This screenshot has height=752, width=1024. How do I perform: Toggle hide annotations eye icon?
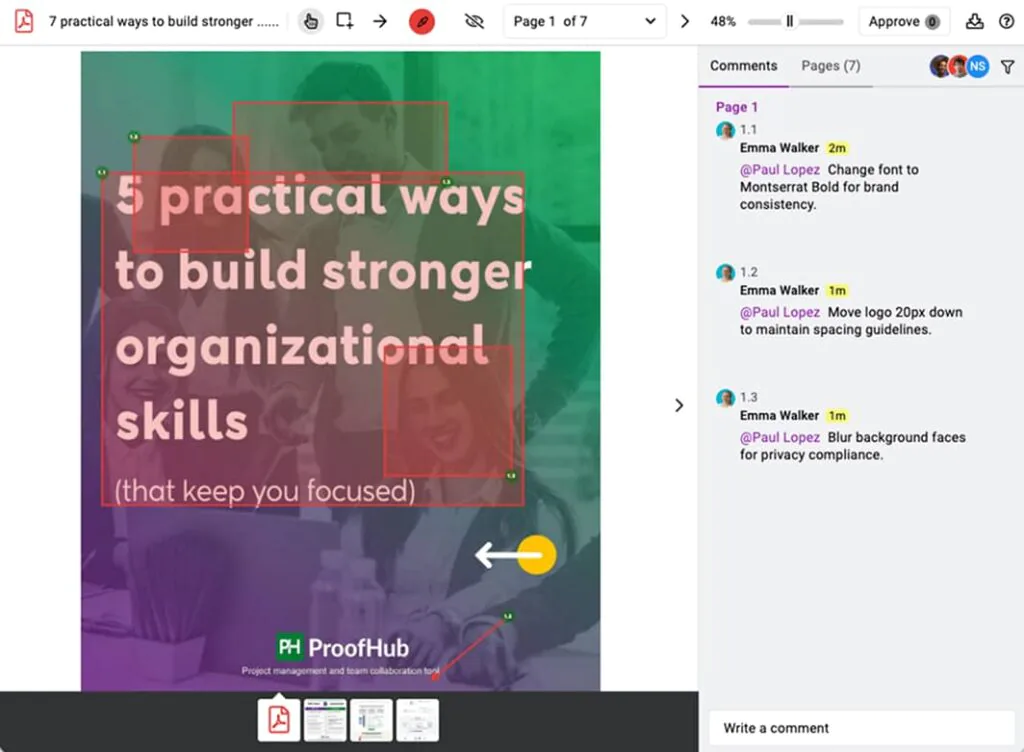474,21
